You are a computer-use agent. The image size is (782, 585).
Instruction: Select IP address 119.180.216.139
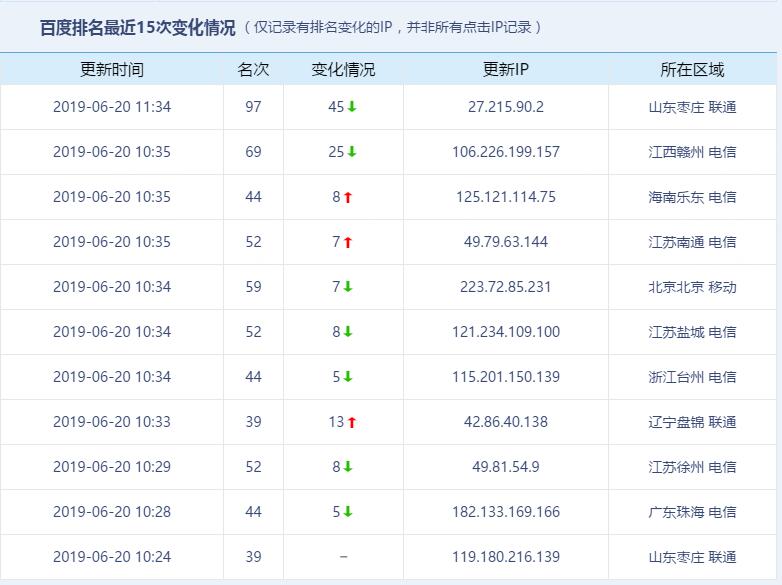click(x=506, y=557)
